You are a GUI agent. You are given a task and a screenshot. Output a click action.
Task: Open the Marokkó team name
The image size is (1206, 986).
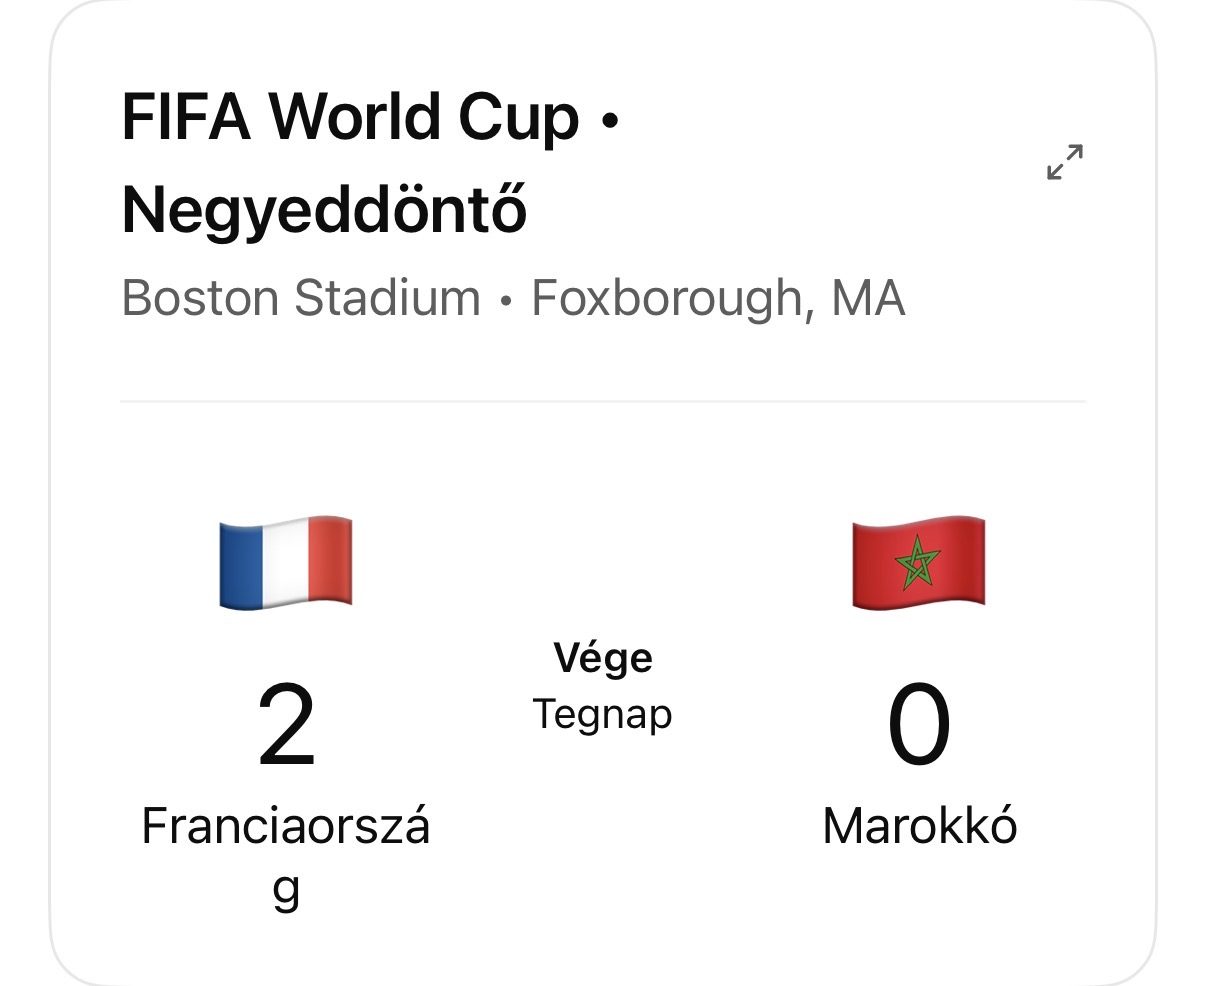coord(919,827)
